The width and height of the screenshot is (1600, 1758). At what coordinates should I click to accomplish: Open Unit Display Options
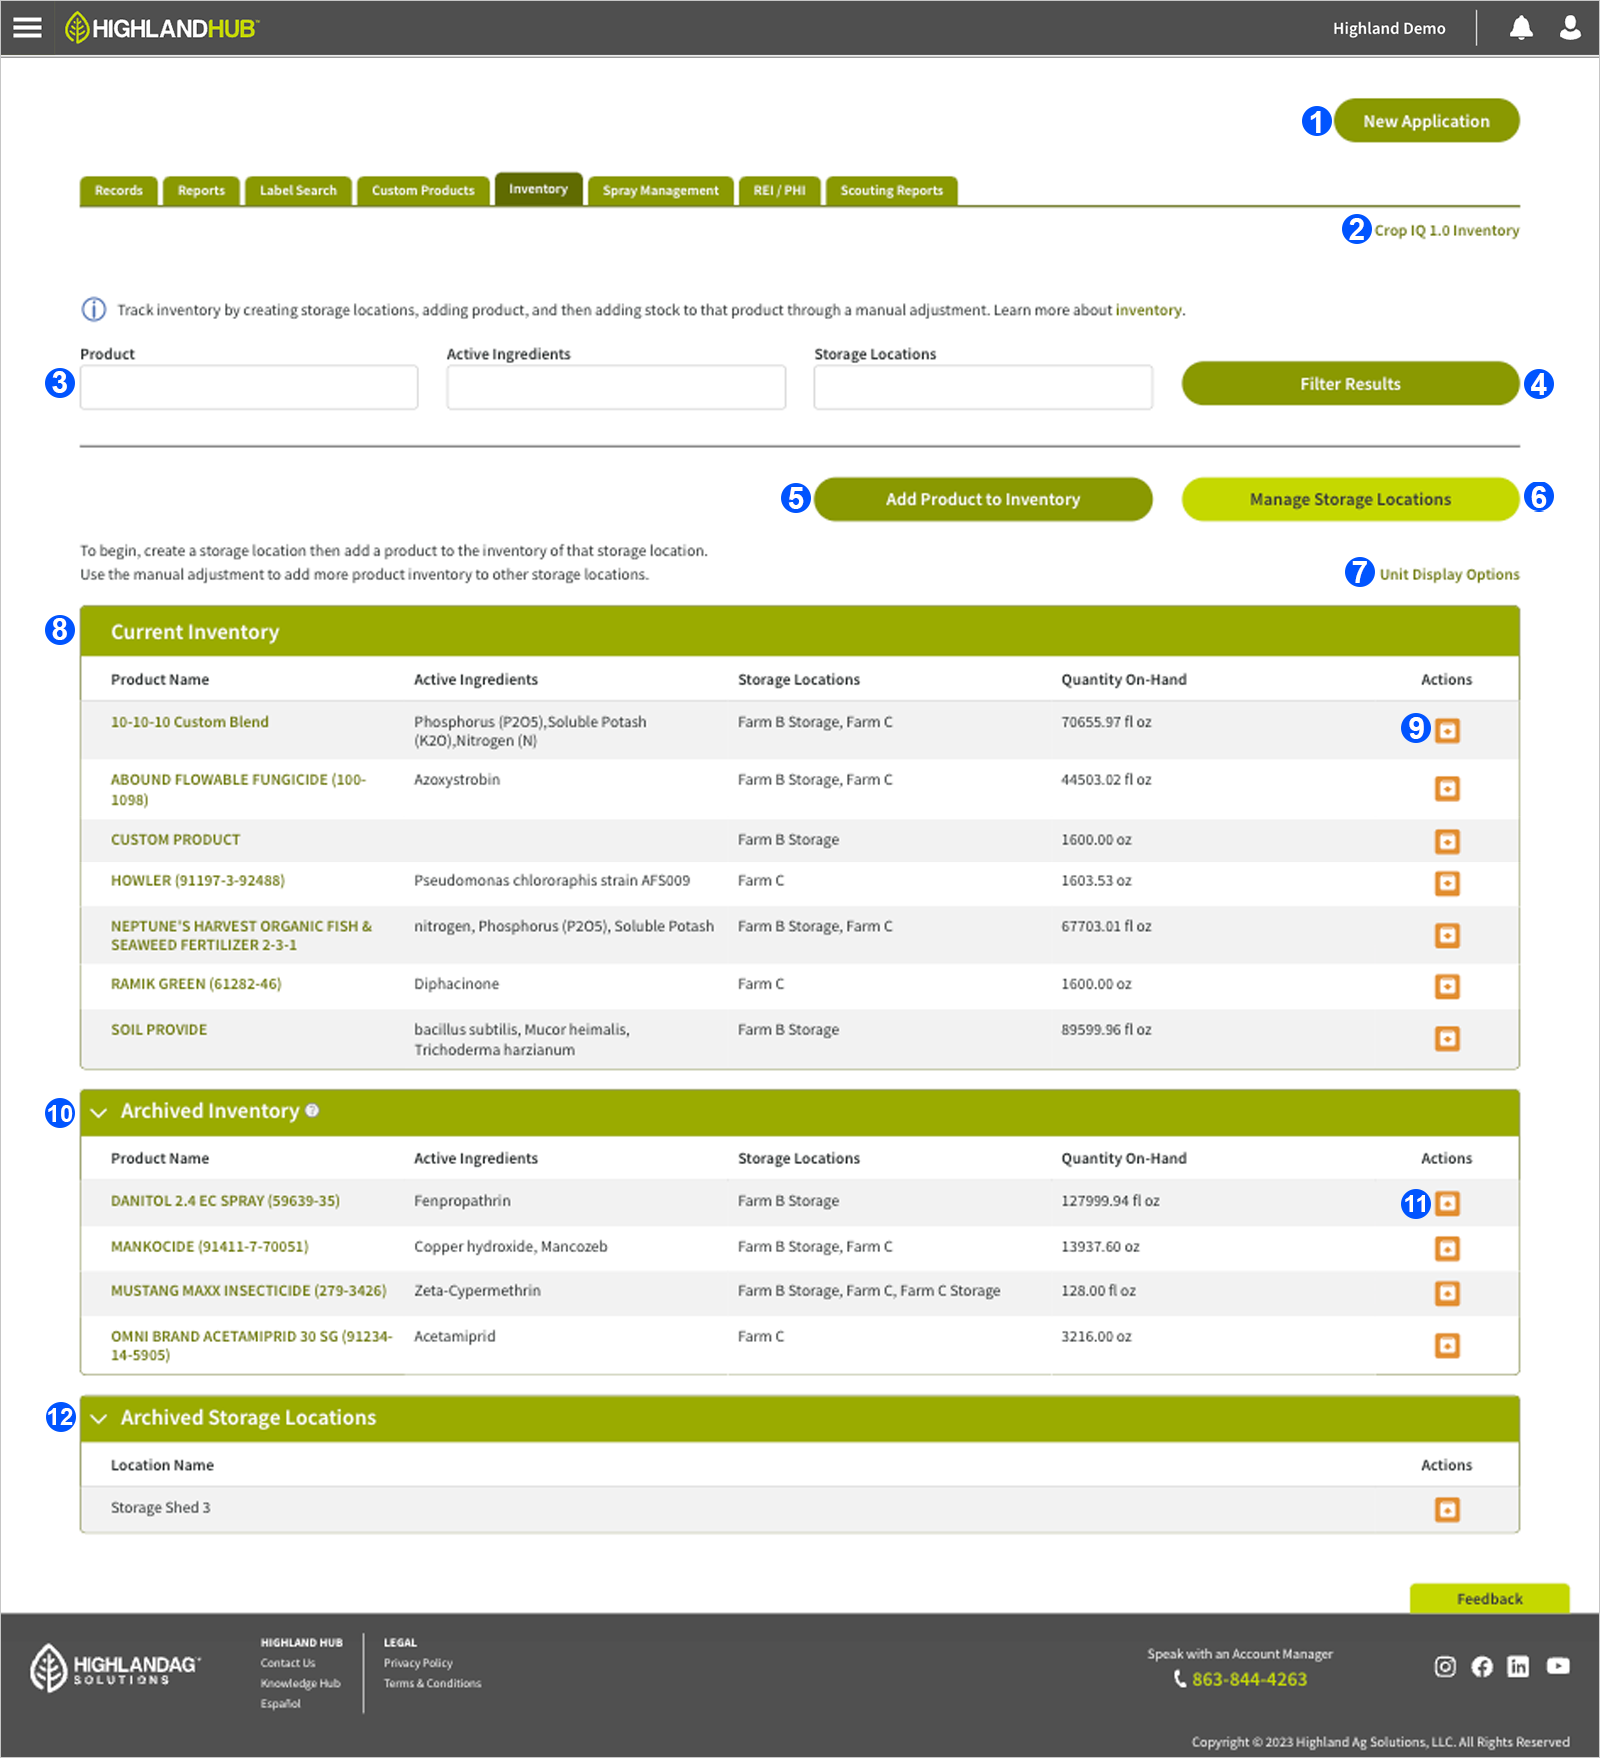[x=1449, y=574]
